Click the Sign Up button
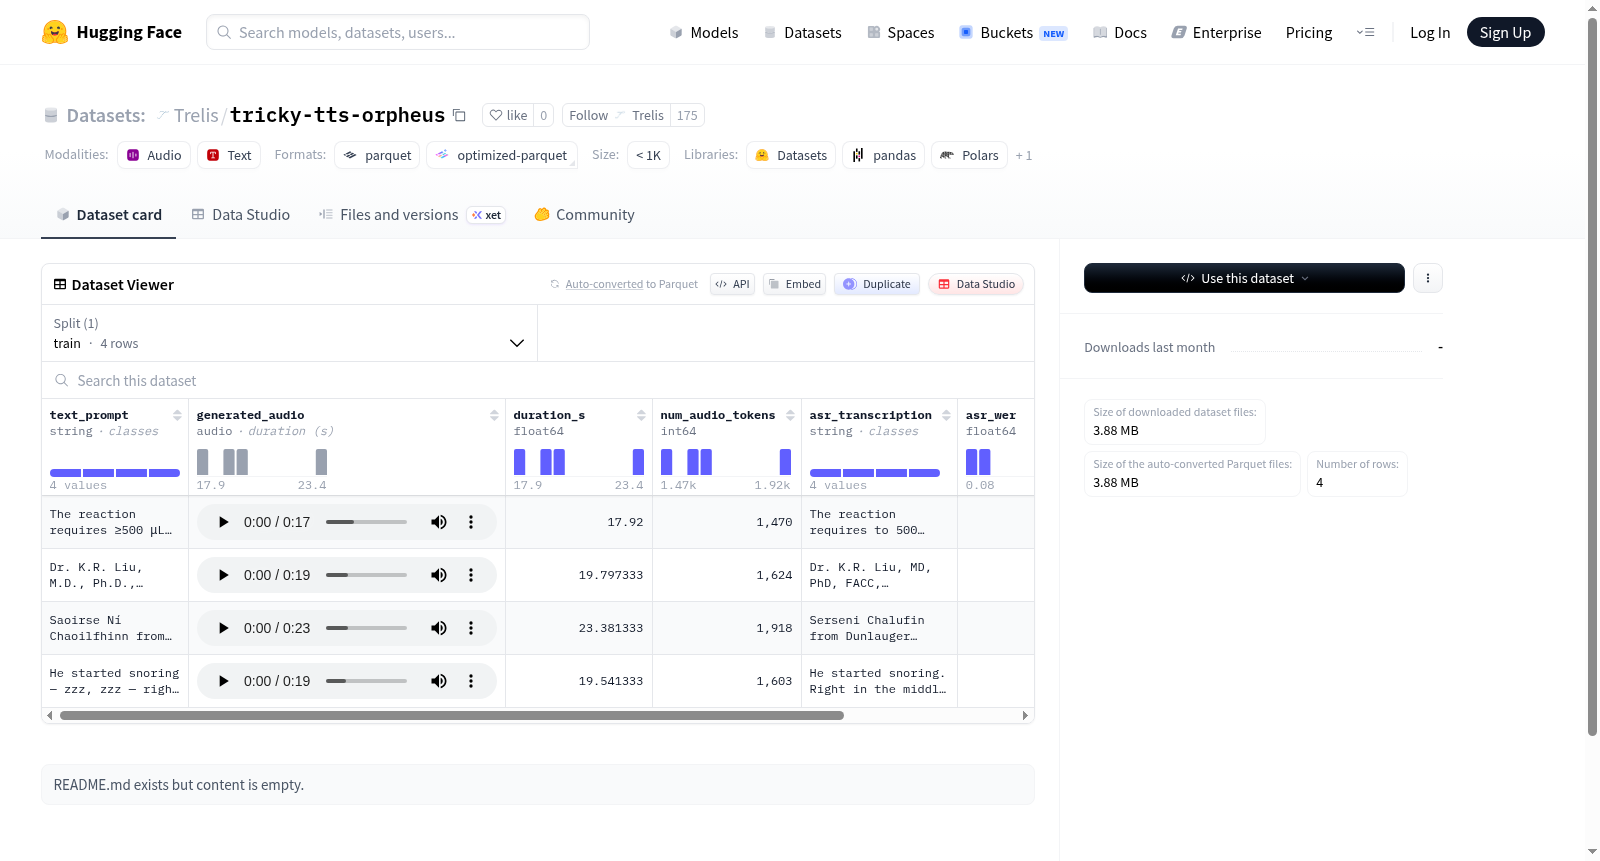Image resolution: width=1600 pixels, height=861 pixels. tap(1505, 33)
